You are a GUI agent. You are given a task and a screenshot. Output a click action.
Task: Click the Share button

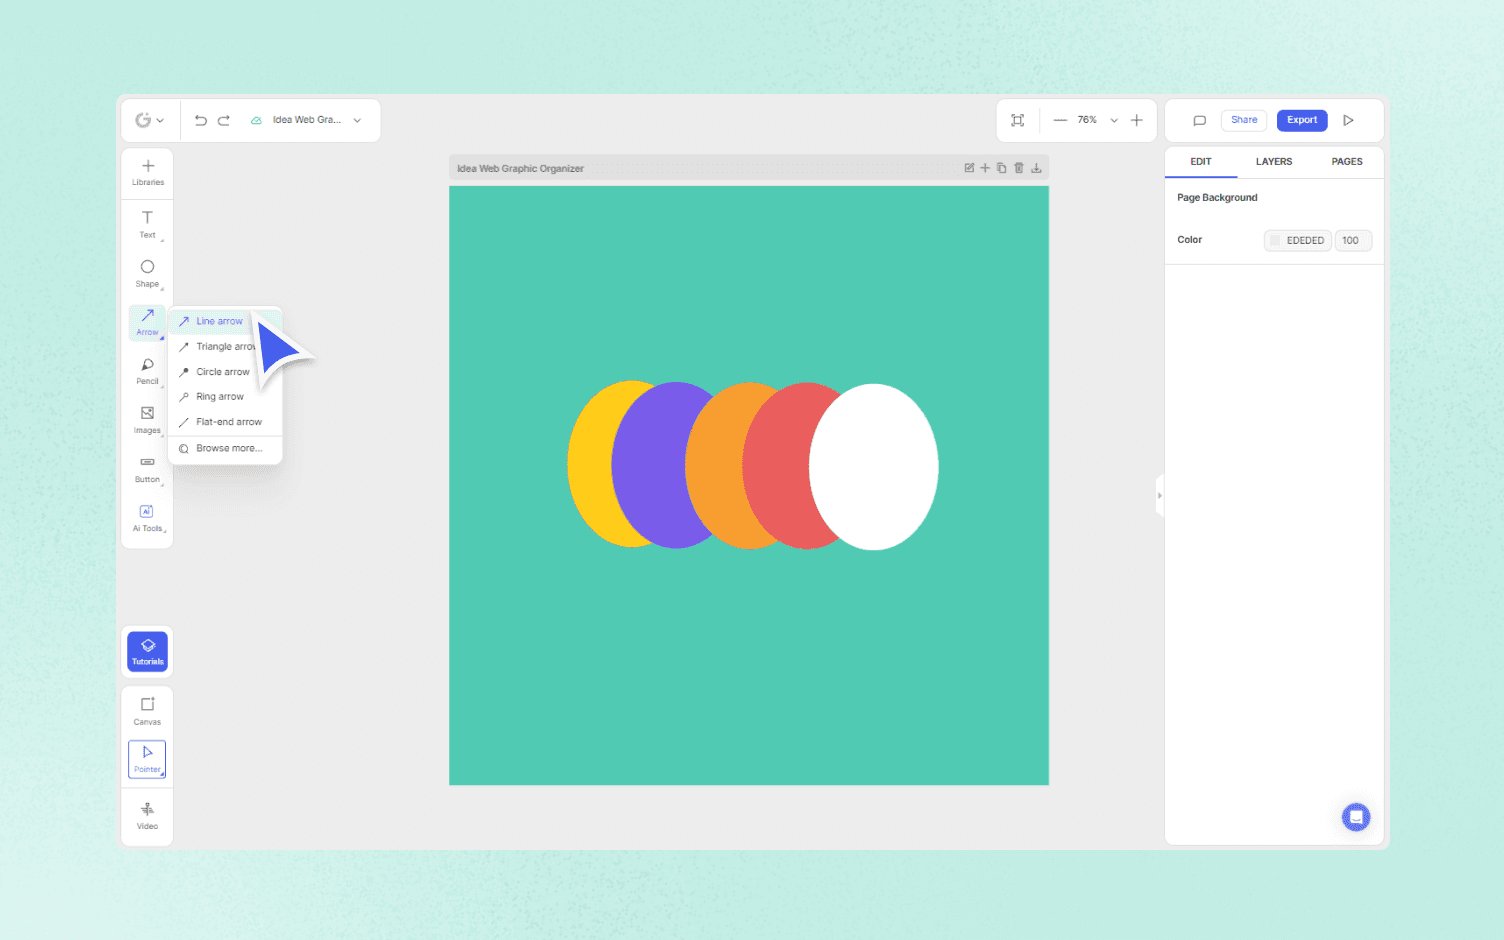pyautogui.click(x=1244, y=120)
